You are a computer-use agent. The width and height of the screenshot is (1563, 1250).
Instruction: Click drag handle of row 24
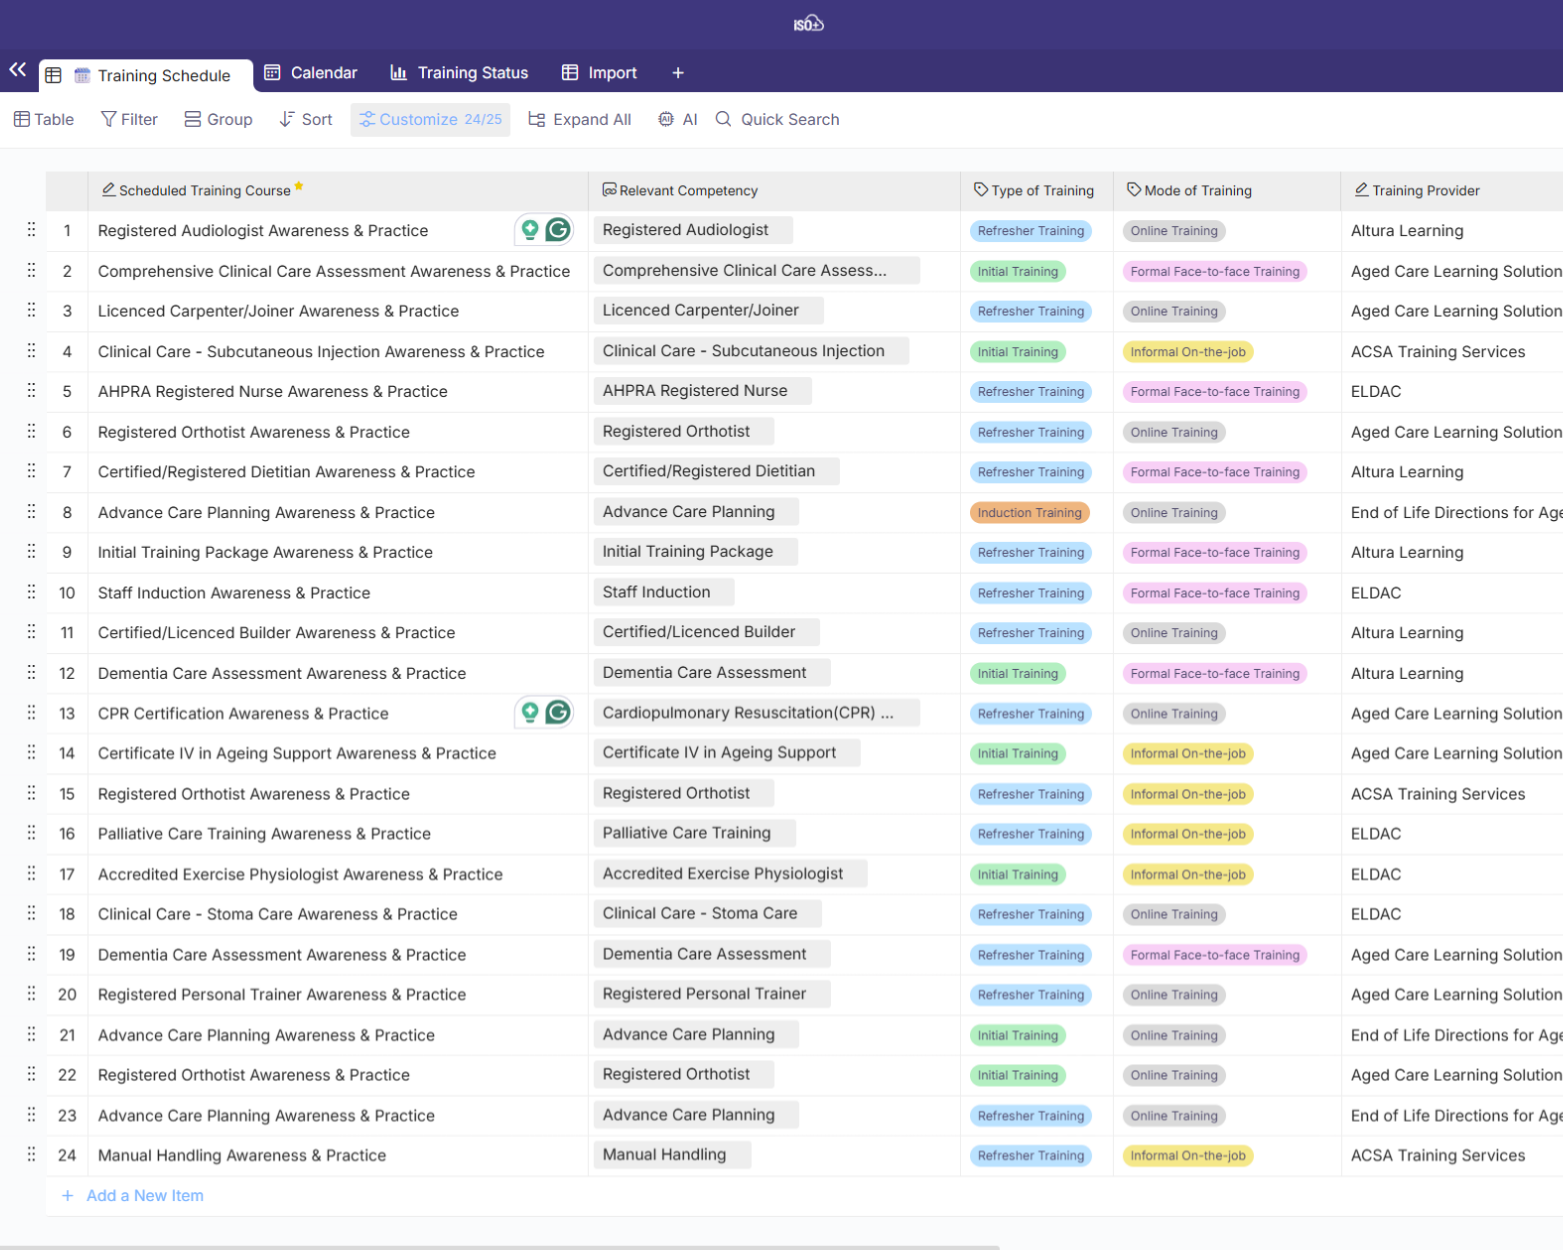(x=31, y=1155)
